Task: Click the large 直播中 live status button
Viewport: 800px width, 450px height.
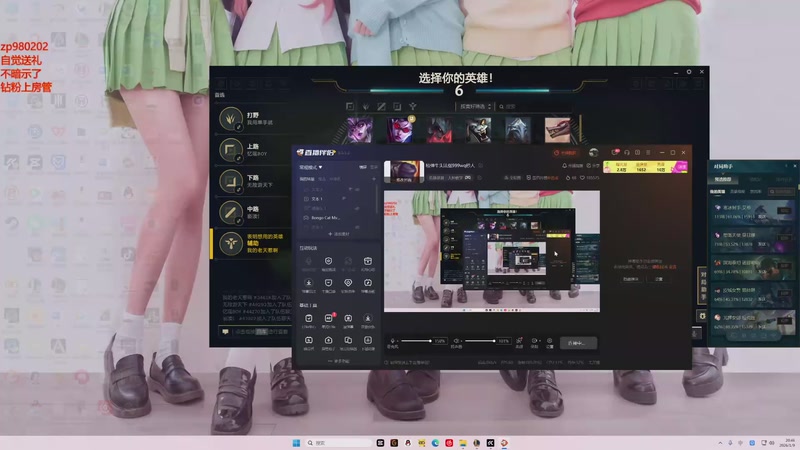Action: click(x=578, y=343)
